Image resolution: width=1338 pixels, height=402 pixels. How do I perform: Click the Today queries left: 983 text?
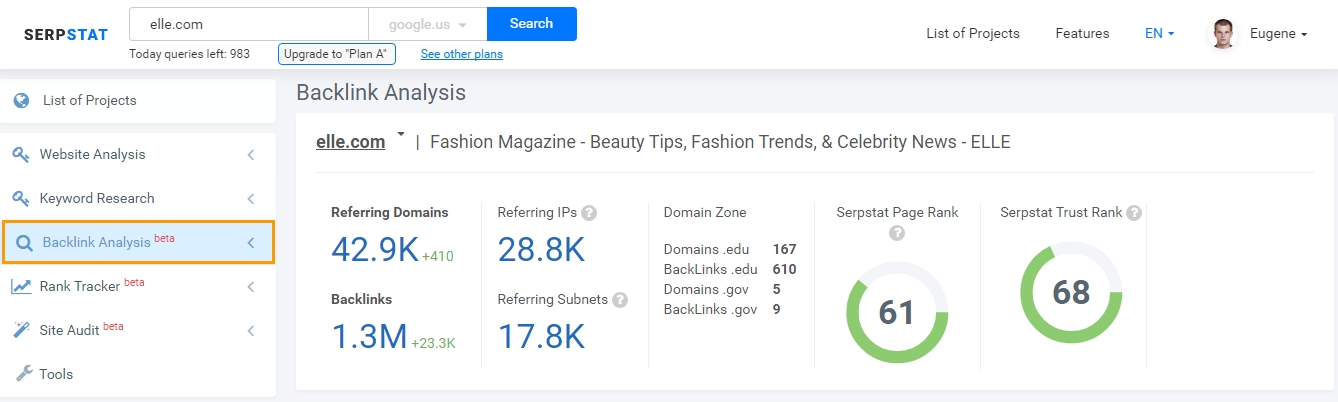(190, 54)
